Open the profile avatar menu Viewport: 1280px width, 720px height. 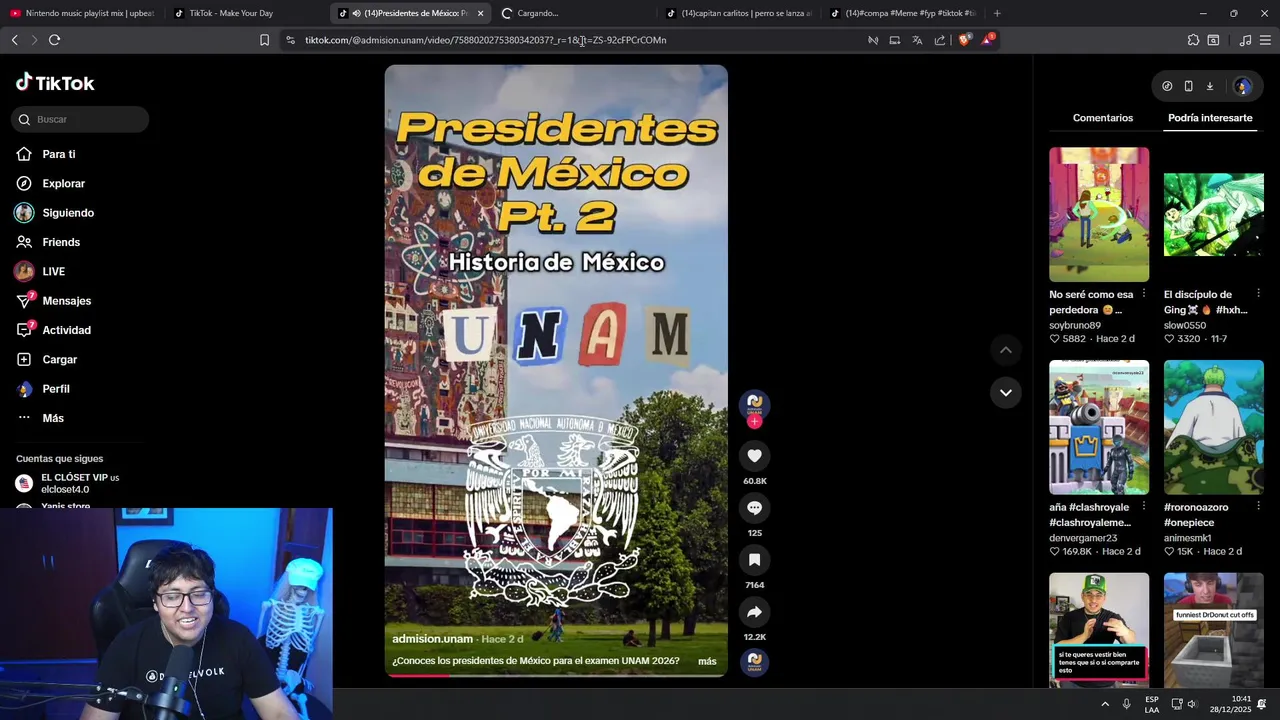pos(1242,86)
